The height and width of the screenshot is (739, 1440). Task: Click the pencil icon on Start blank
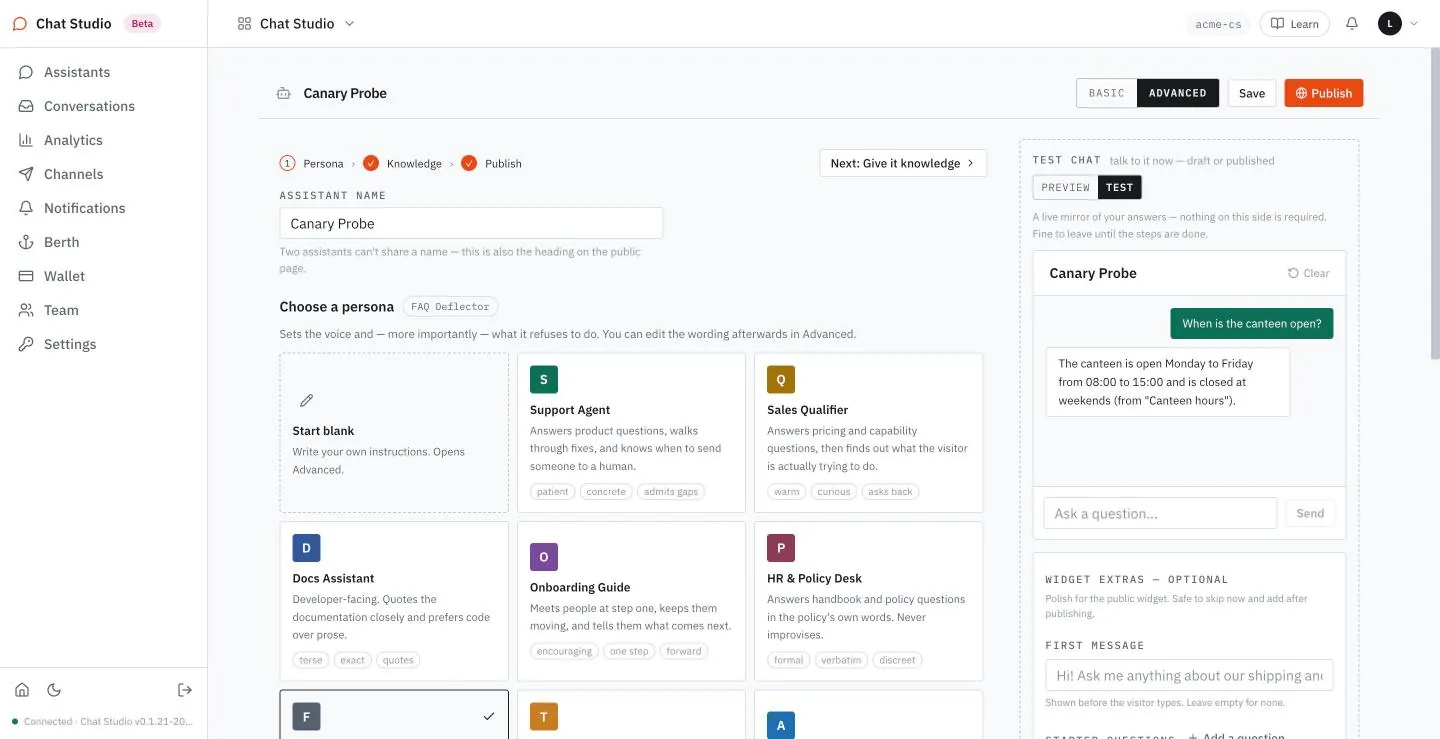307,400
